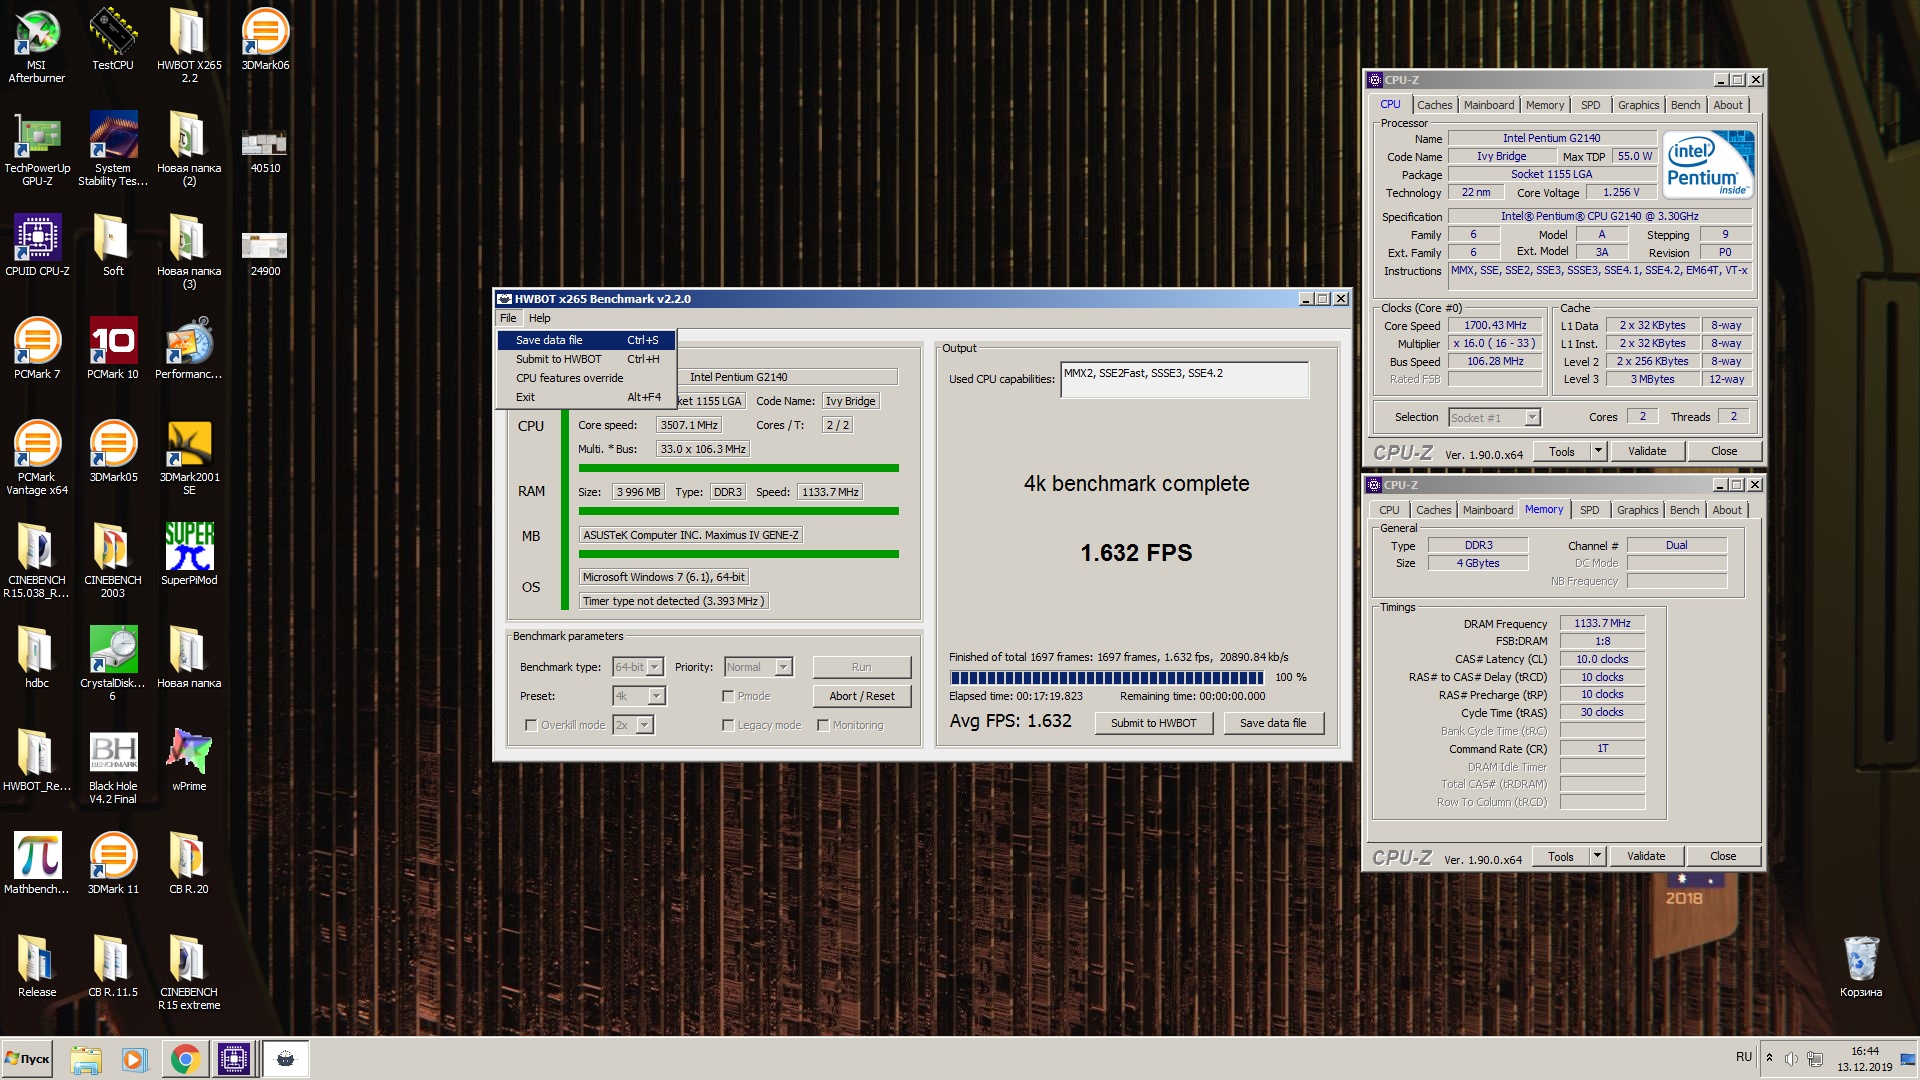Select CPU features override menu entry
The image size is (1920, 1080).
[586, 378]
